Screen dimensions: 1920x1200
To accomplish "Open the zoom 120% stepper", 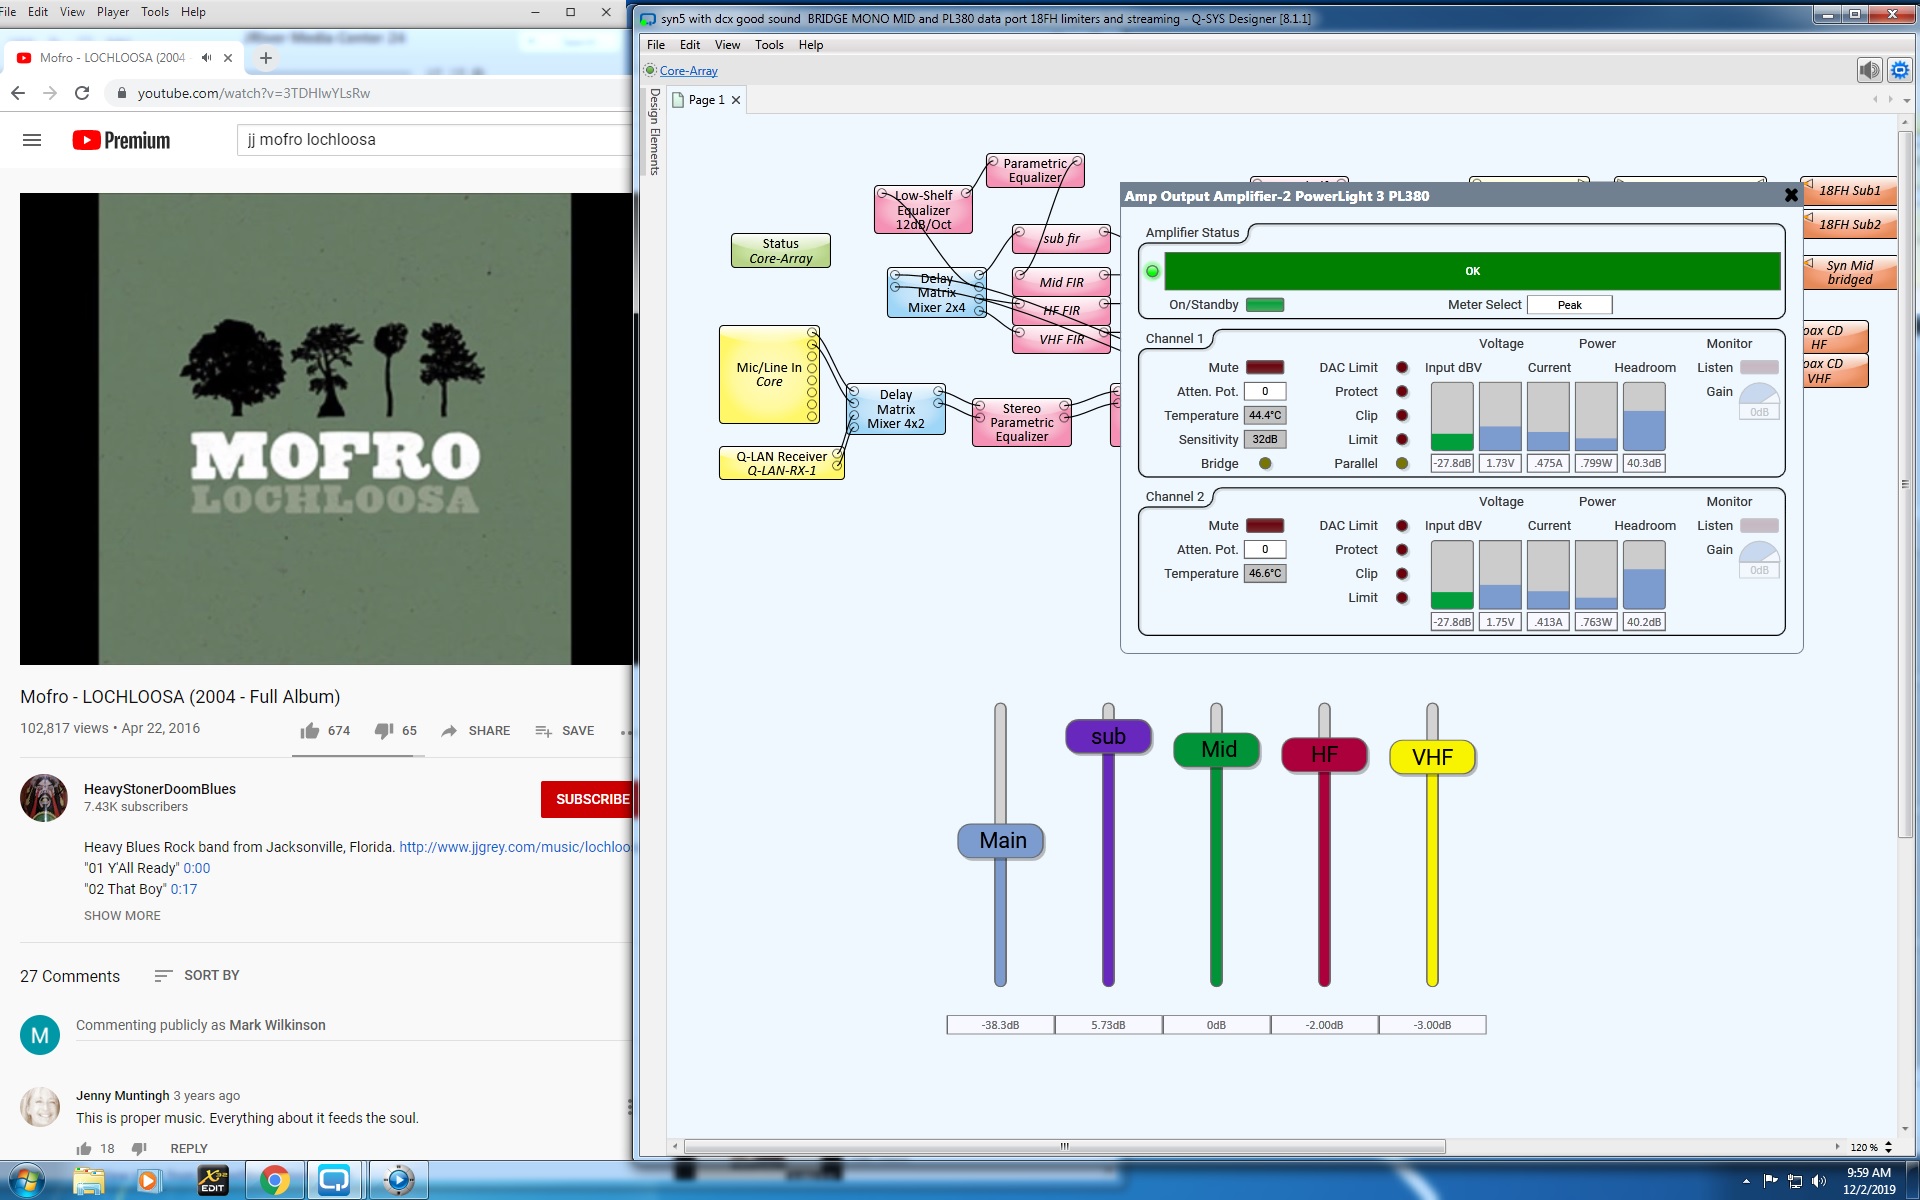I will coord(1888,1147).
